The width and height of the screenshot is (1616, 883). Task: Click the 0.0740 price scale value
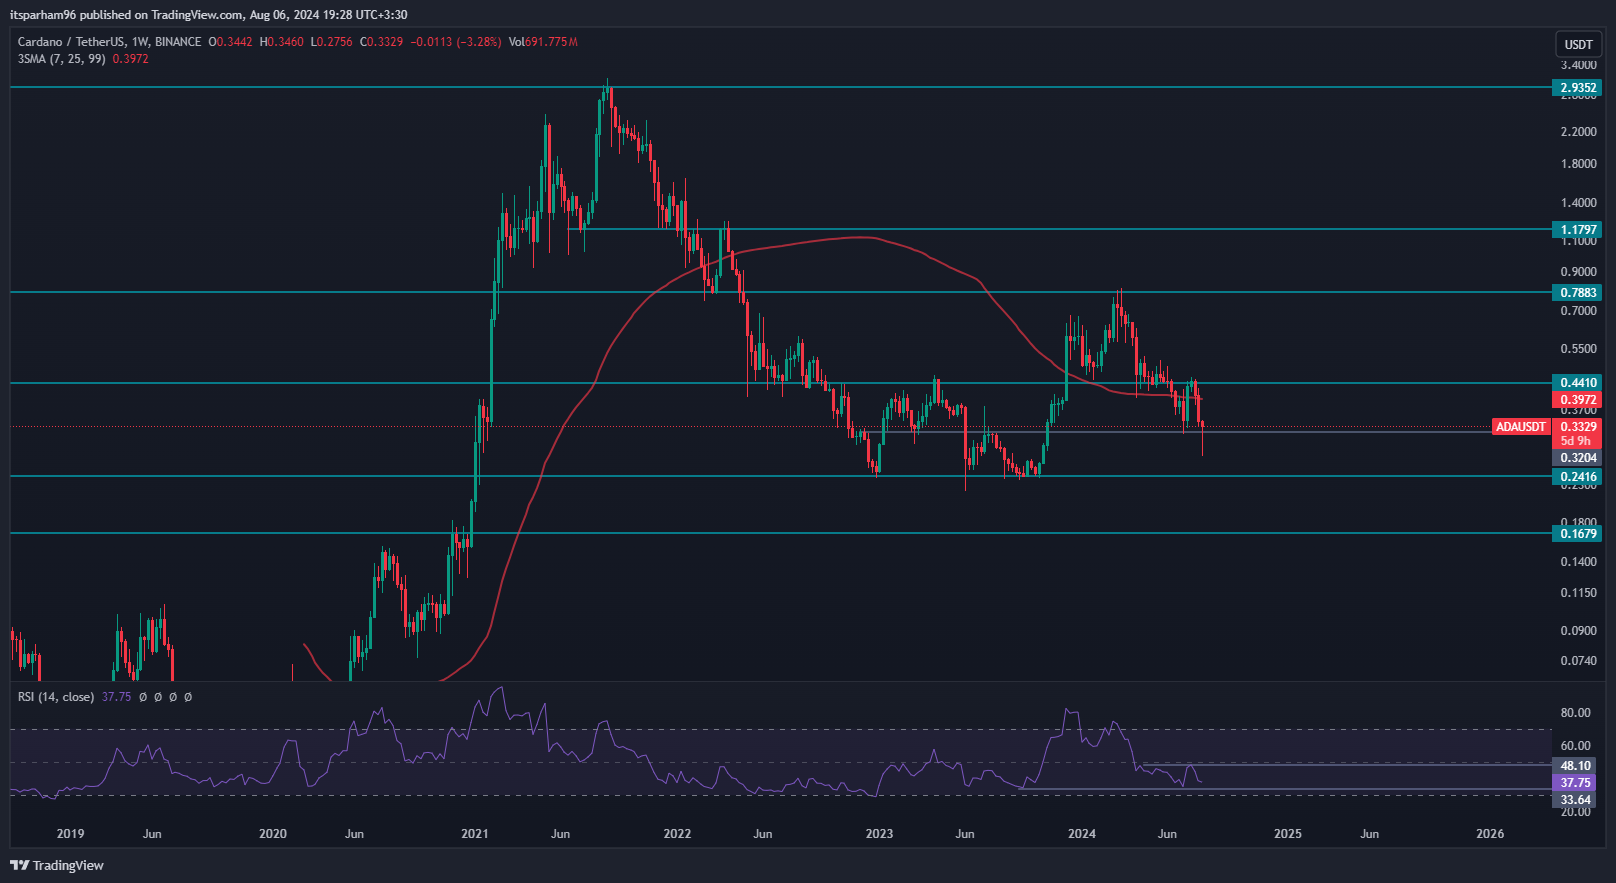click(x=1578, y=661)
